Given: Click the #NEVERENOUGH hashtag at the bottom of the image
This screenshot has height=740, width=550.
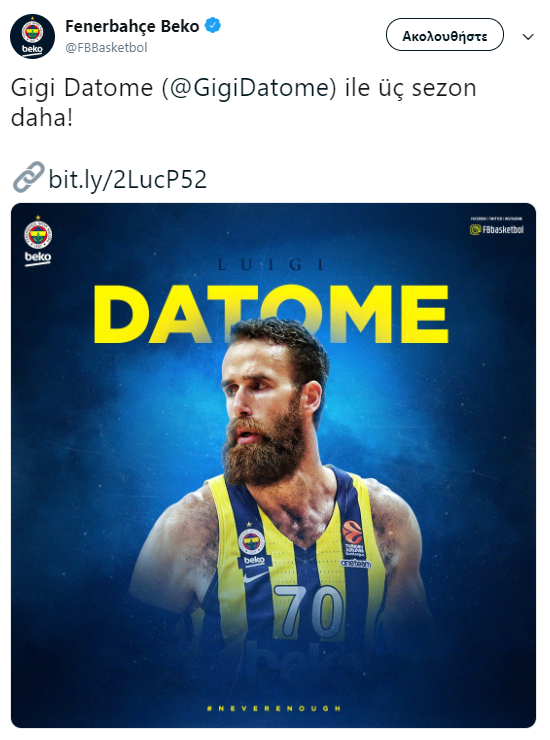Looking at the screenshot, I should coord(274,708).
